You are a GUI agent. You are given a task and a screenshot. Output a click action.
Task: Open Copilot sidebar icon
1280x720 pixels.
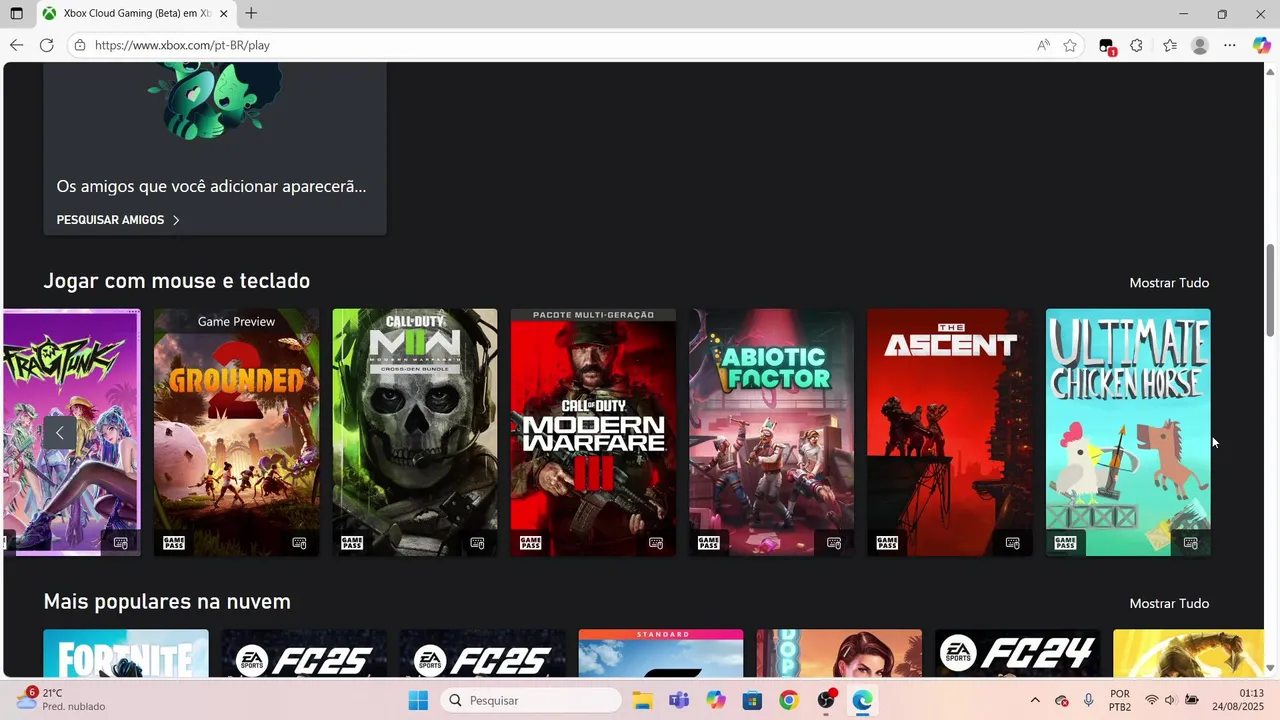(x=1262, y=45)
